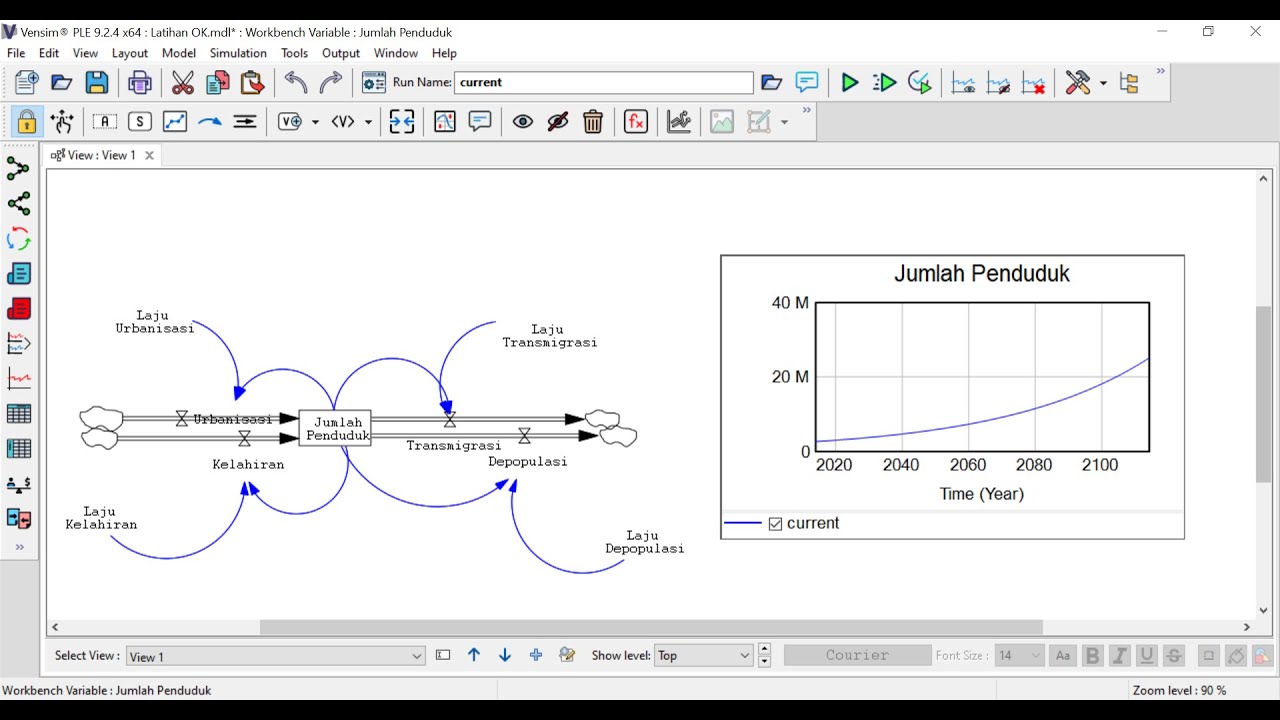Show hidden elements with eye icon

pyautogui.click(x=523, y=122)
